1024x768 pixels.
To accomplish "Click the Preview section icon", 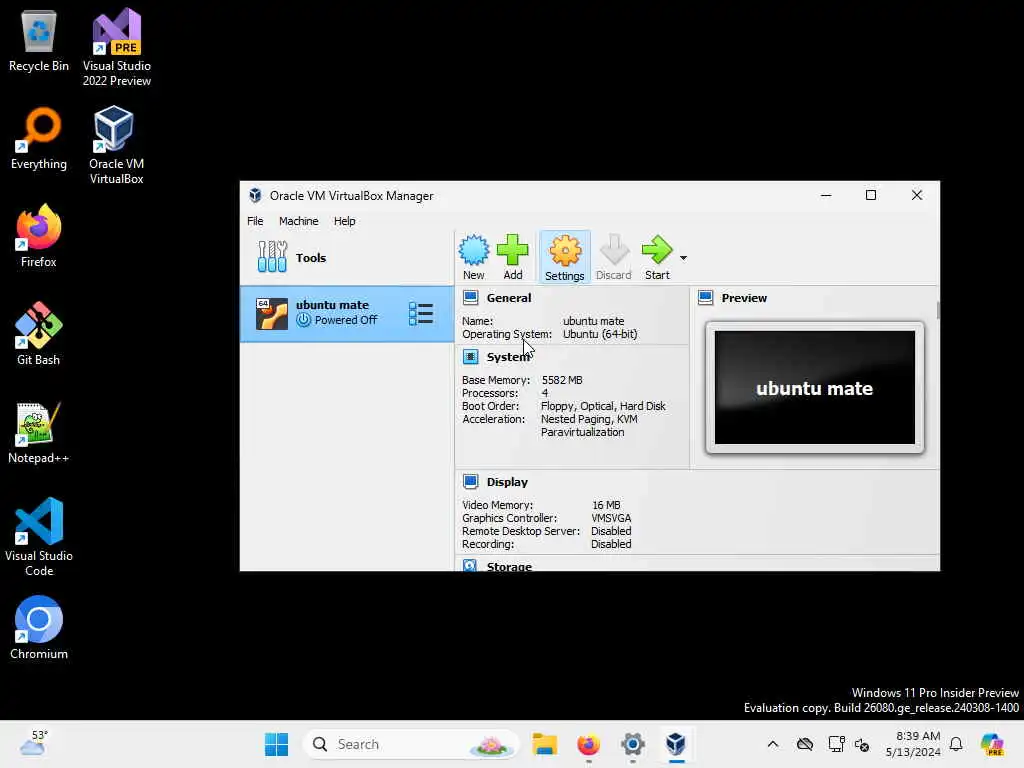I will [706, 298].
